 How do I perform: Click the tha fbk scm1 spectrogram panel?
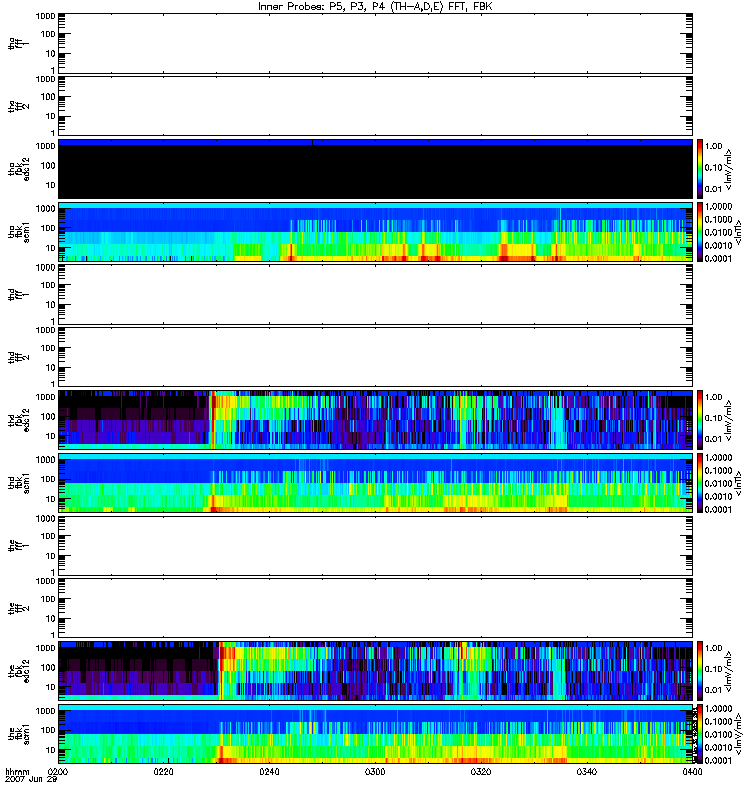tap(375, 232)
